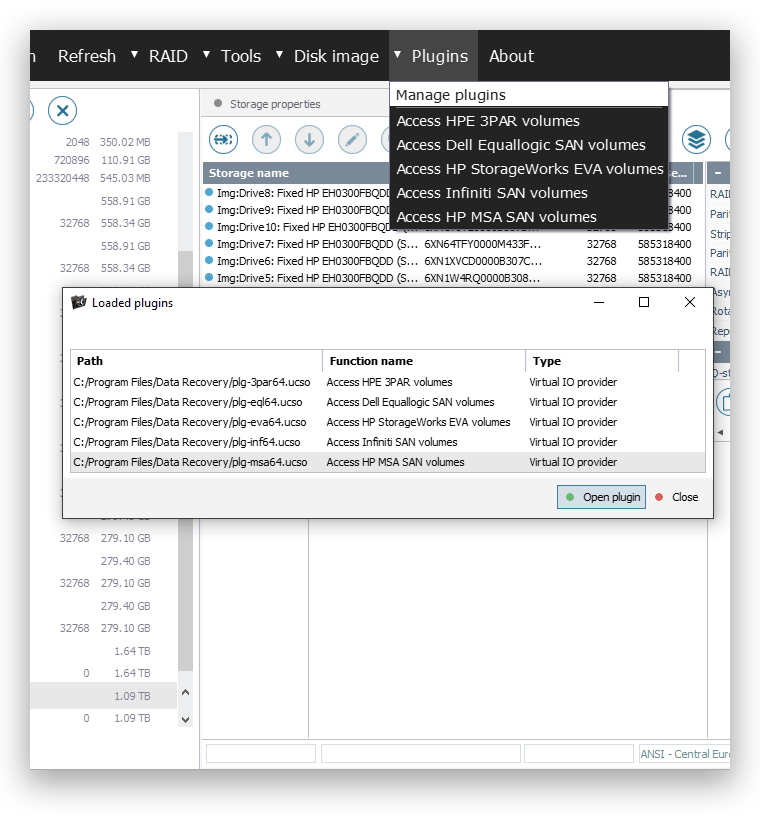Select Access HPE 3PAR volumes menu entry
Screen dimensions: 760x820
(529, 121)
